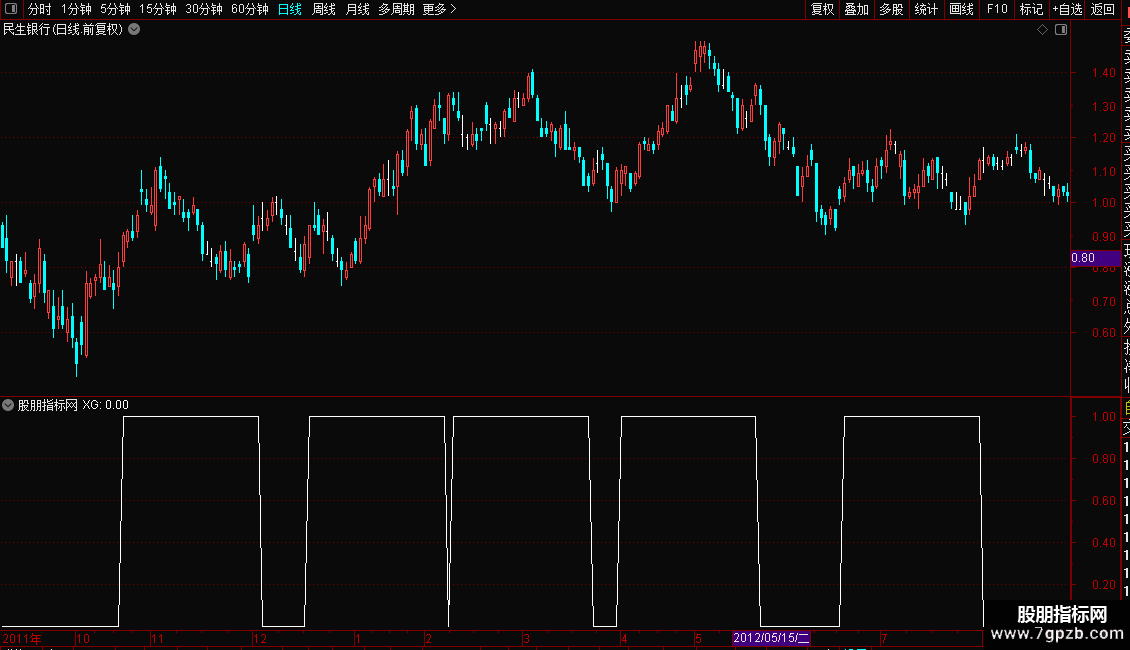The width and height of the screenshot is (1130, 650).
Task: Expand the 股朋指标网 indicator dropdown
Action: pyautogui.click(x=8, y=405)
